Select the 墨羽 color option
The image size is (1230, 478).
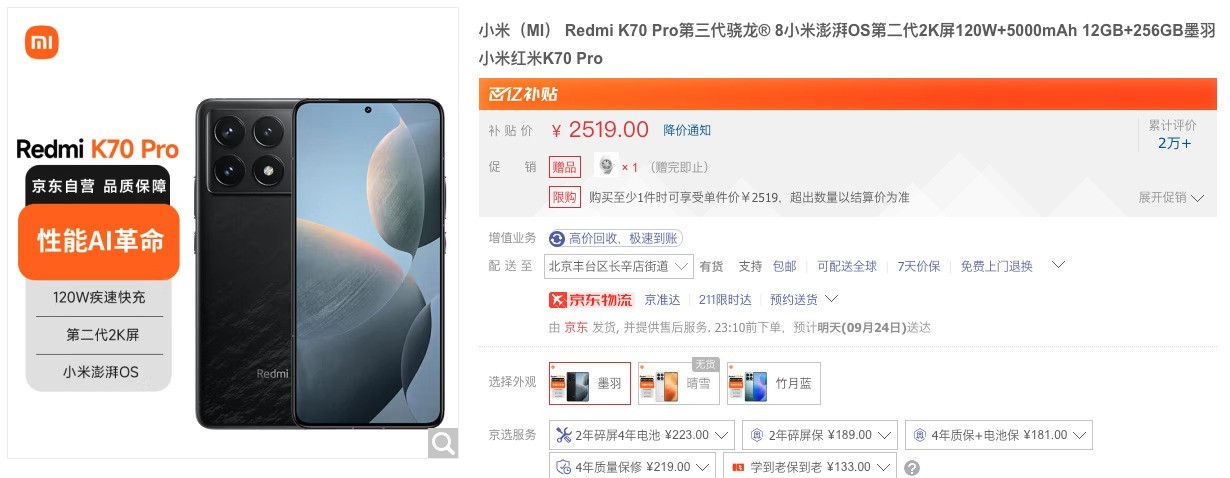click(590, 383)
